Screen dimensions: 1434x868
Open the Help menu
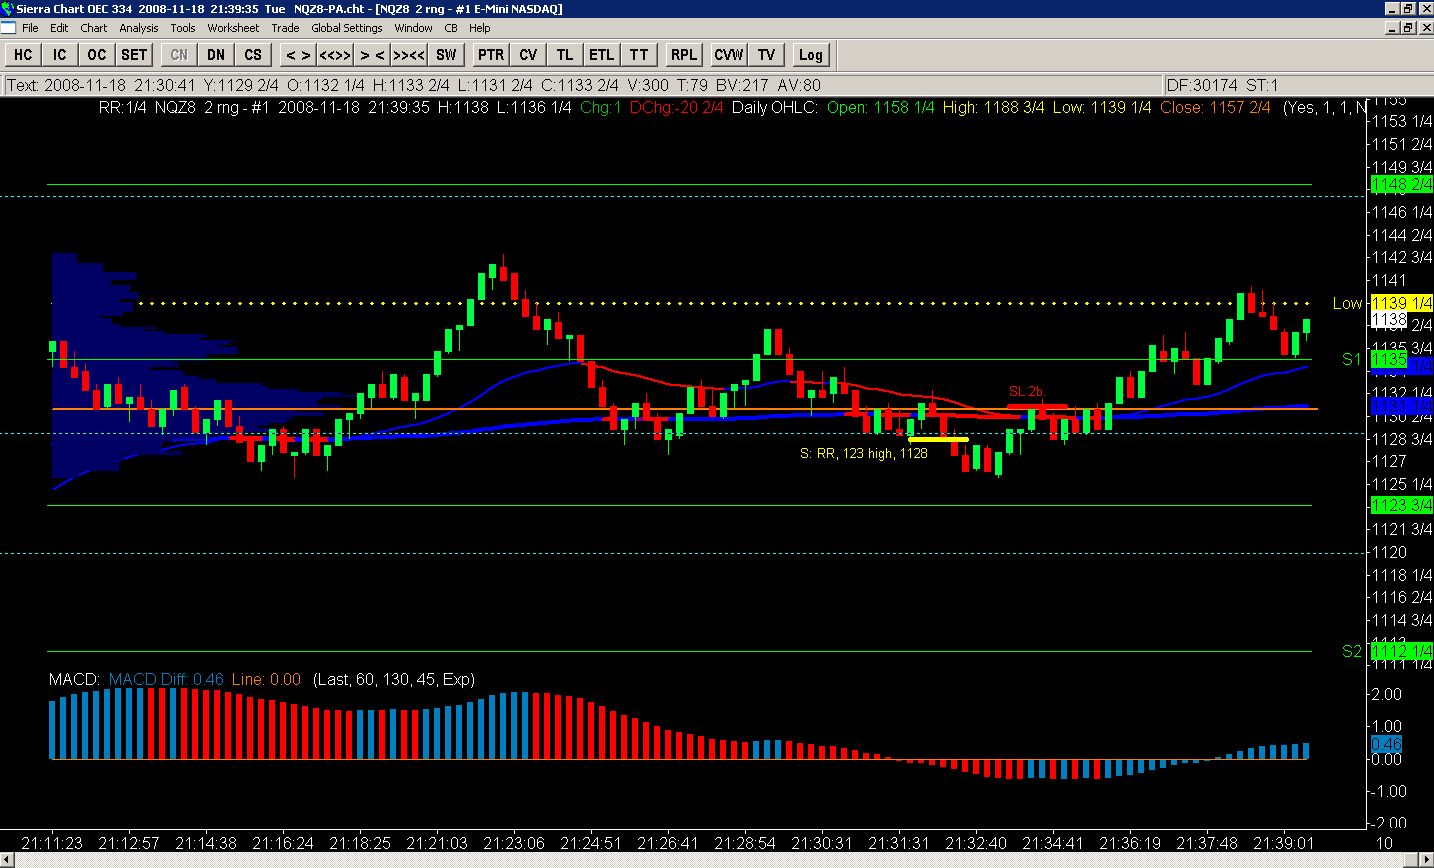pos(480,28)
